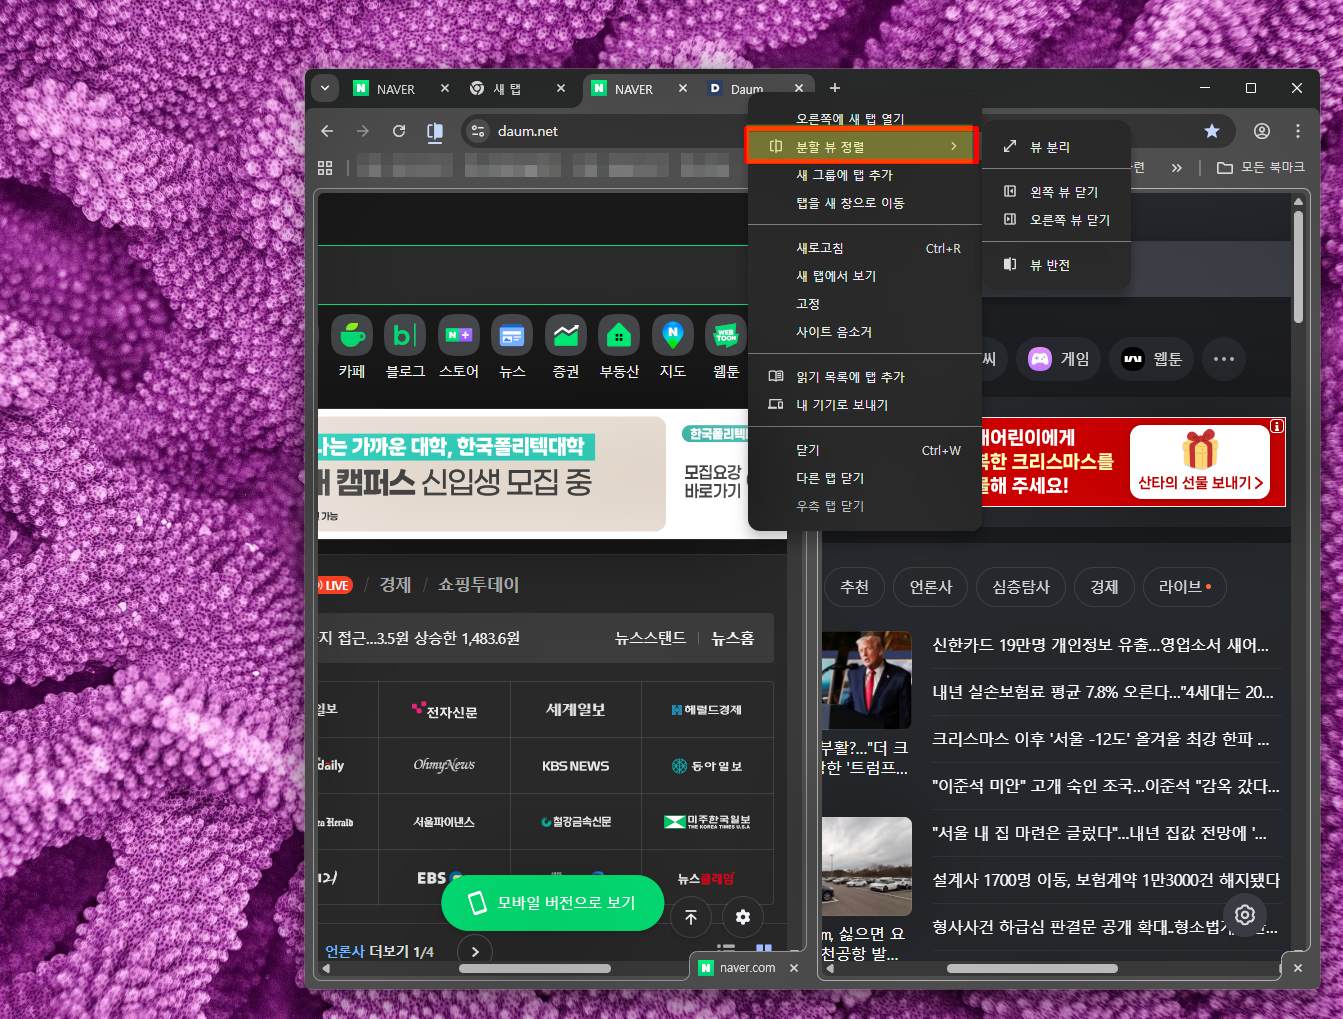Click the 모바일 버전으로 보기 button

(x=552, y=903)
